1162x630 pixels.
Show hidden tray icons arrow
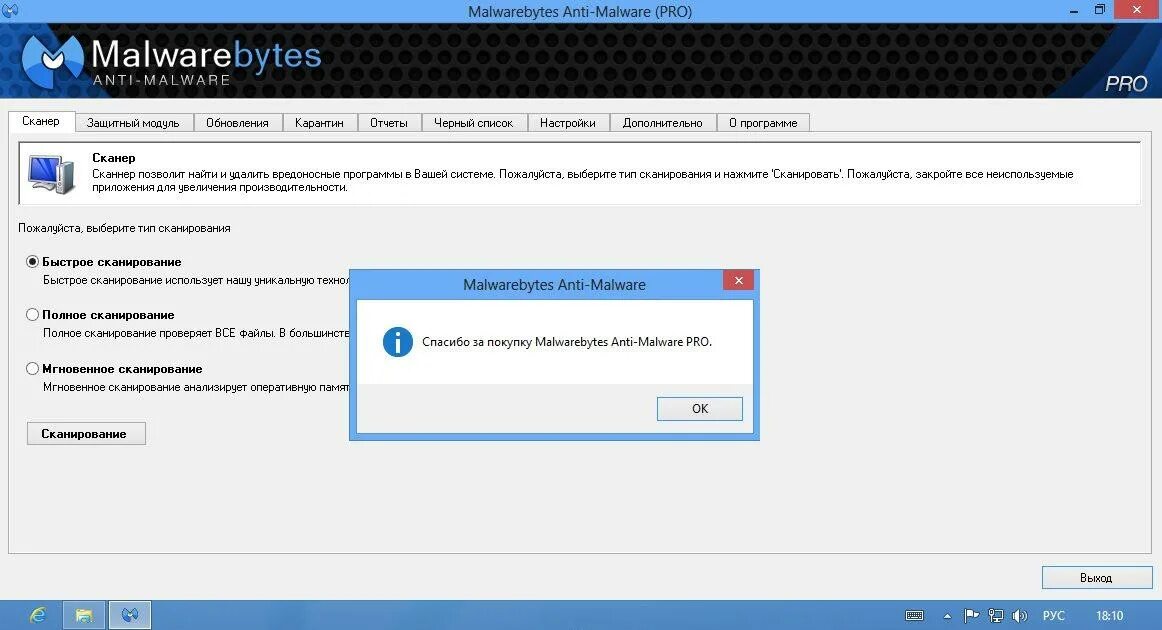(x=947, y=616)
